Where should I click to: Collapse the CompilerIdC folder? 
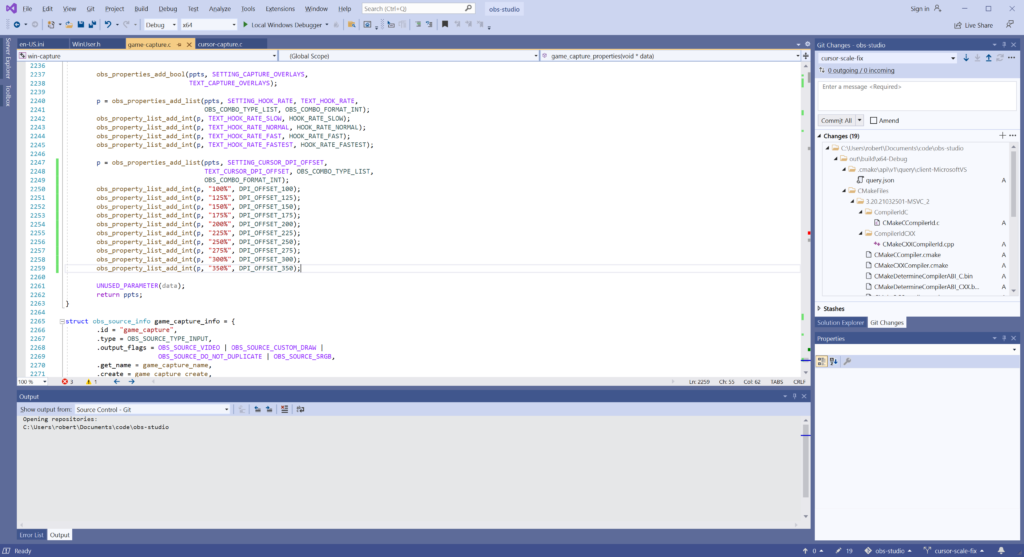click(x=861, y=212)
